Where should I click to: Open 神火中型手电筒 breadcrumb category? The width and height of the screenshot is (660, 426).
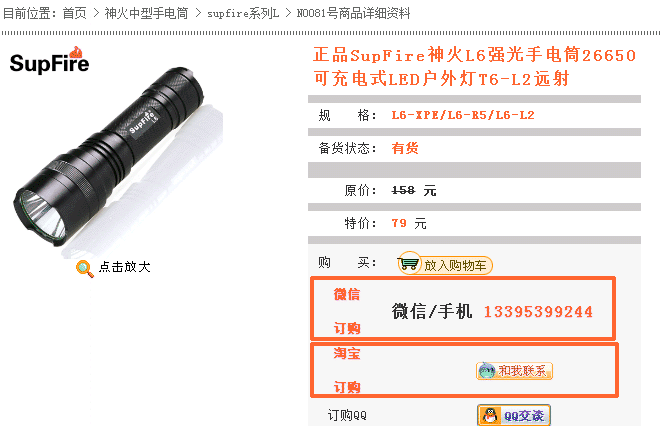[x=146, y=13]
